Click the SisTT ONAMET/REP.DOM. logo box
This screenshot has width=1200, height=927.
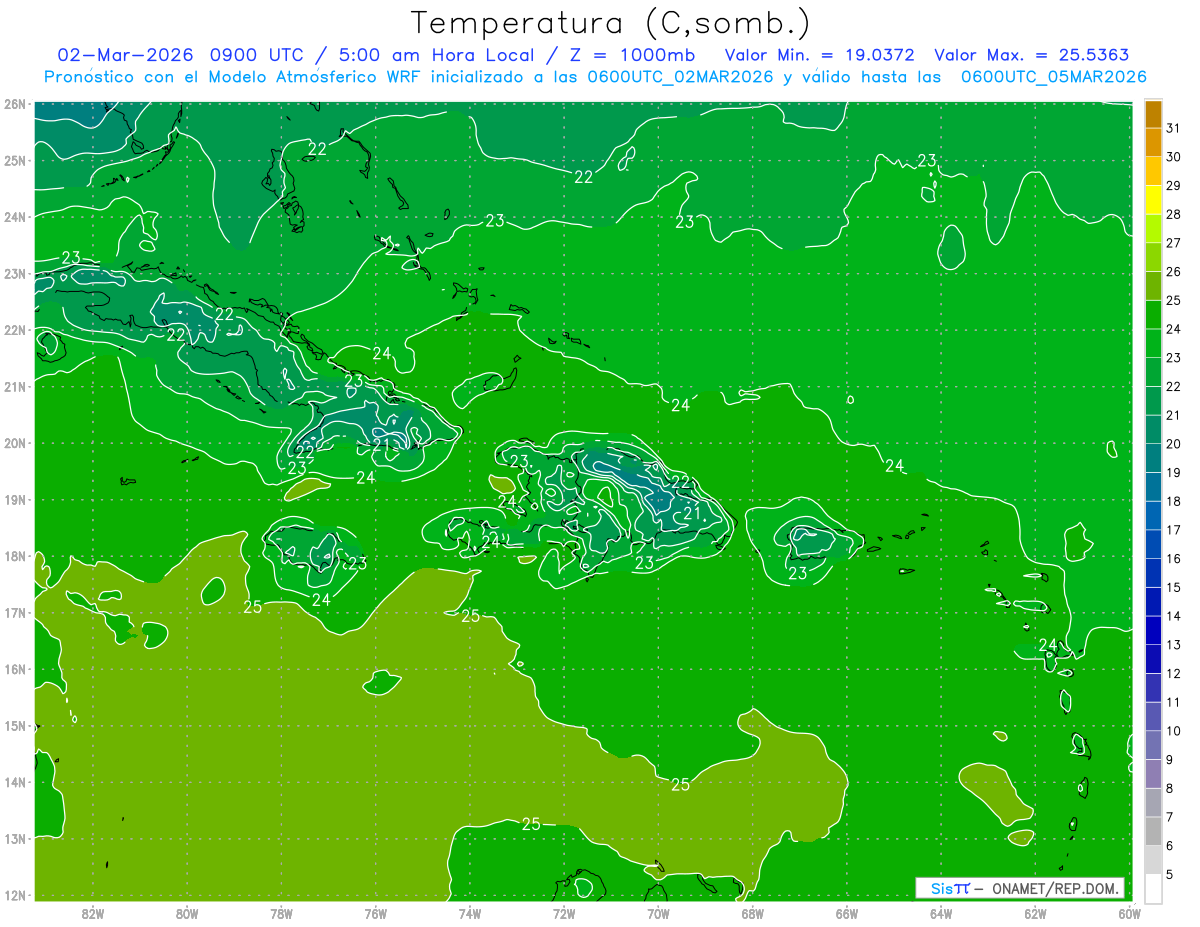coord(1020,888)
